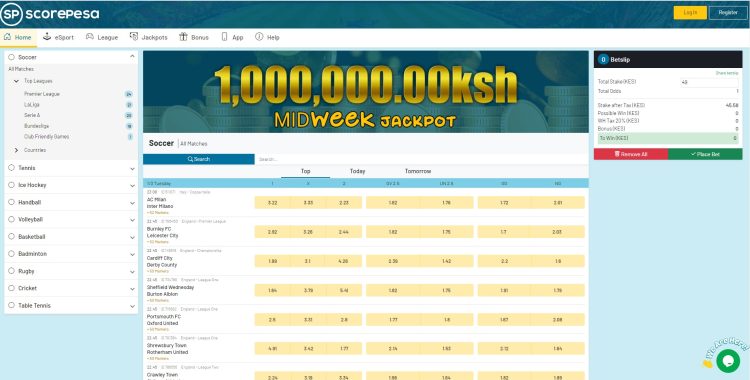Select the Volleyball radio button
The height and width of the screenshot is (380, 750).
(x=11, y=219)
